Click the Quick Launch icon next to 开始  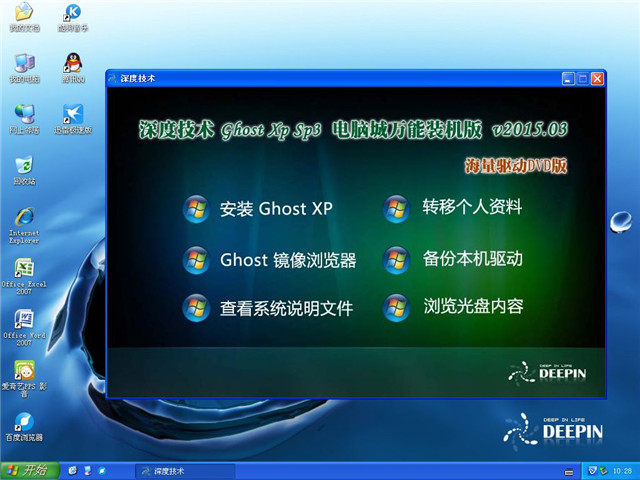coord(73,471)
